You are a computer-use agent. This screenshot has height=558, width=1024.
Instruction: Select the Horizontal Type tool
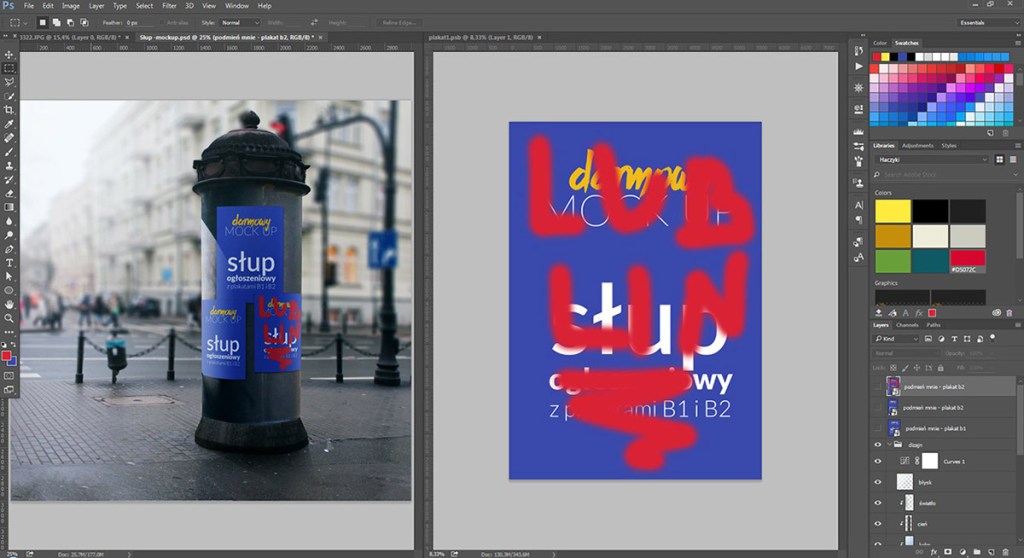coord(9,262)
